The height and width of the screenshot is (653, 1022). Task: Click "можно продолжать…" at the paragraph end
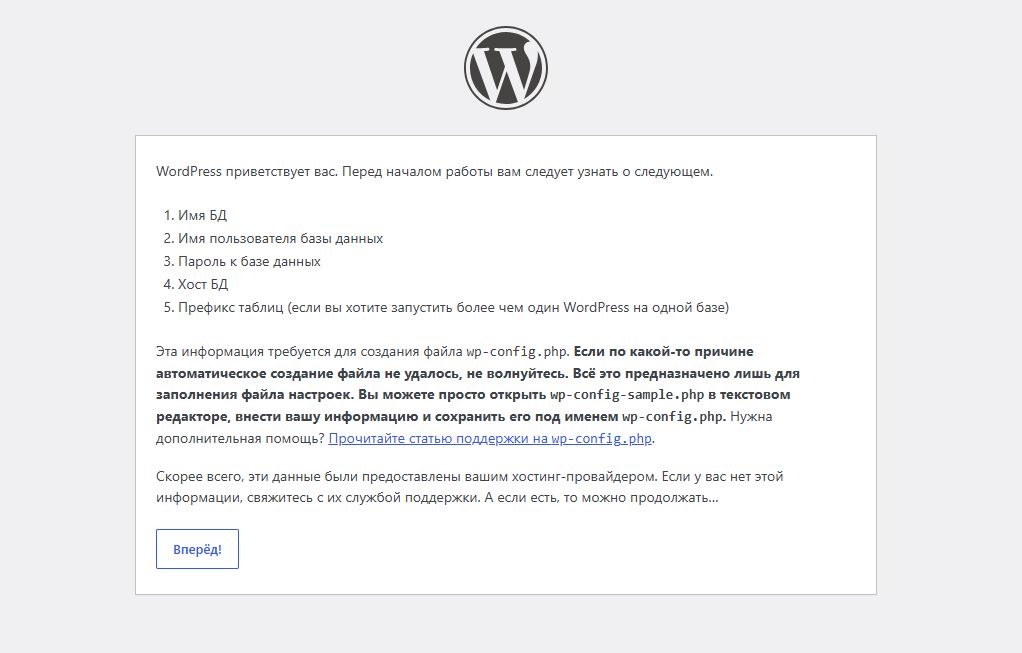point(650,498)
